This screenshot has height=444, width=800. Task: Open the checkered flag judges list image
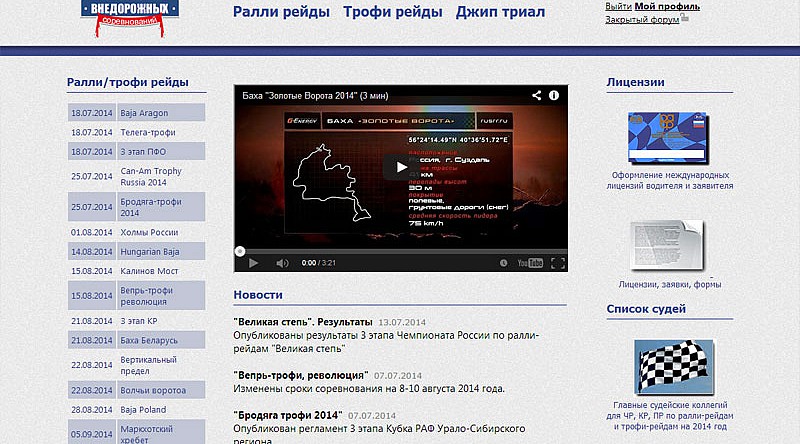pos(666,366)
